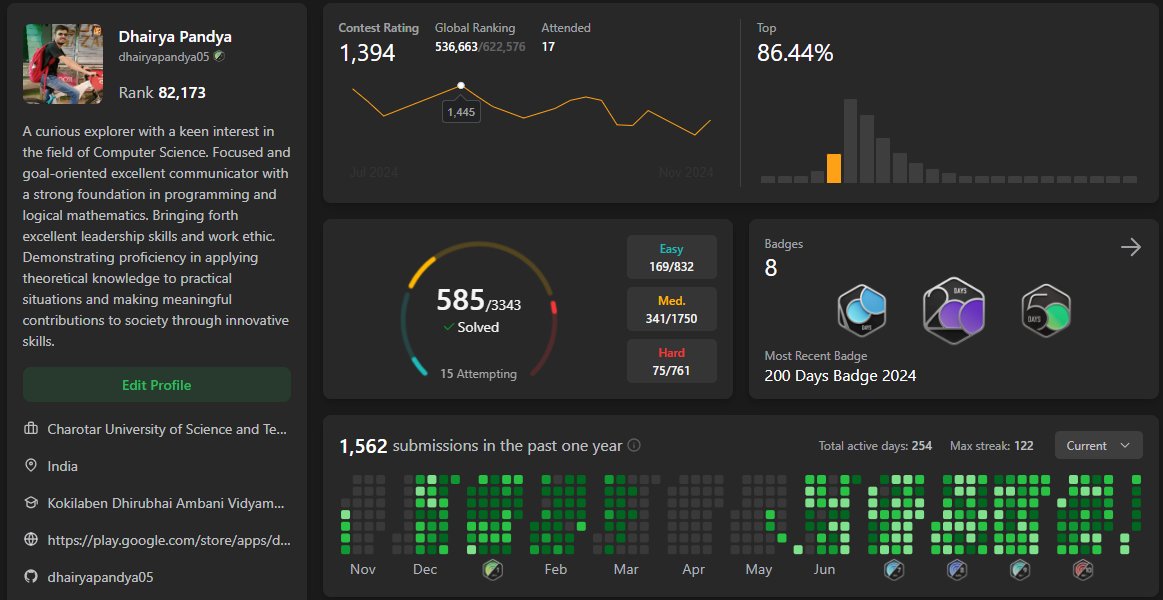The image size is (1163, 600).
Task: Click the purple-blue monthly badge in heatmap
Action: 957,570
